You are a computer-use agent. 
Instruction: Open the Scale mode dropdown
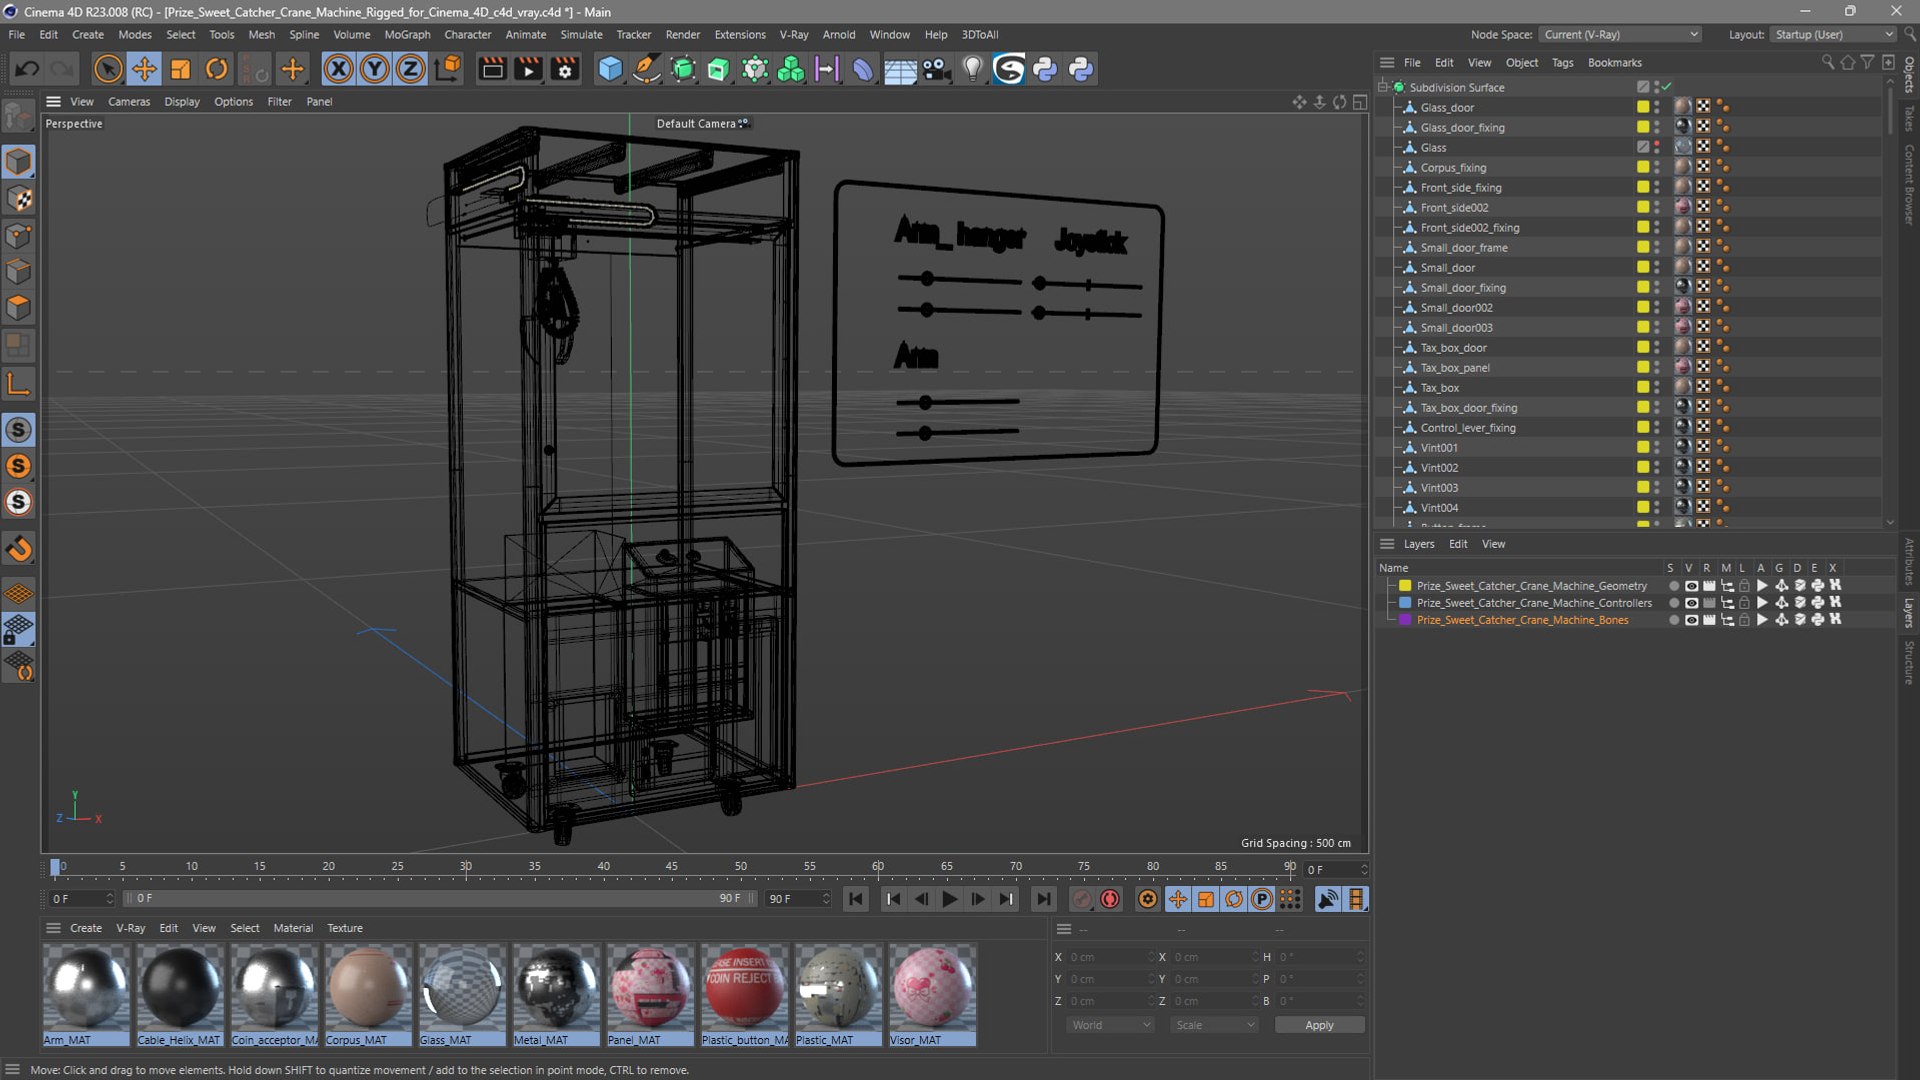pos(1214,1025)
